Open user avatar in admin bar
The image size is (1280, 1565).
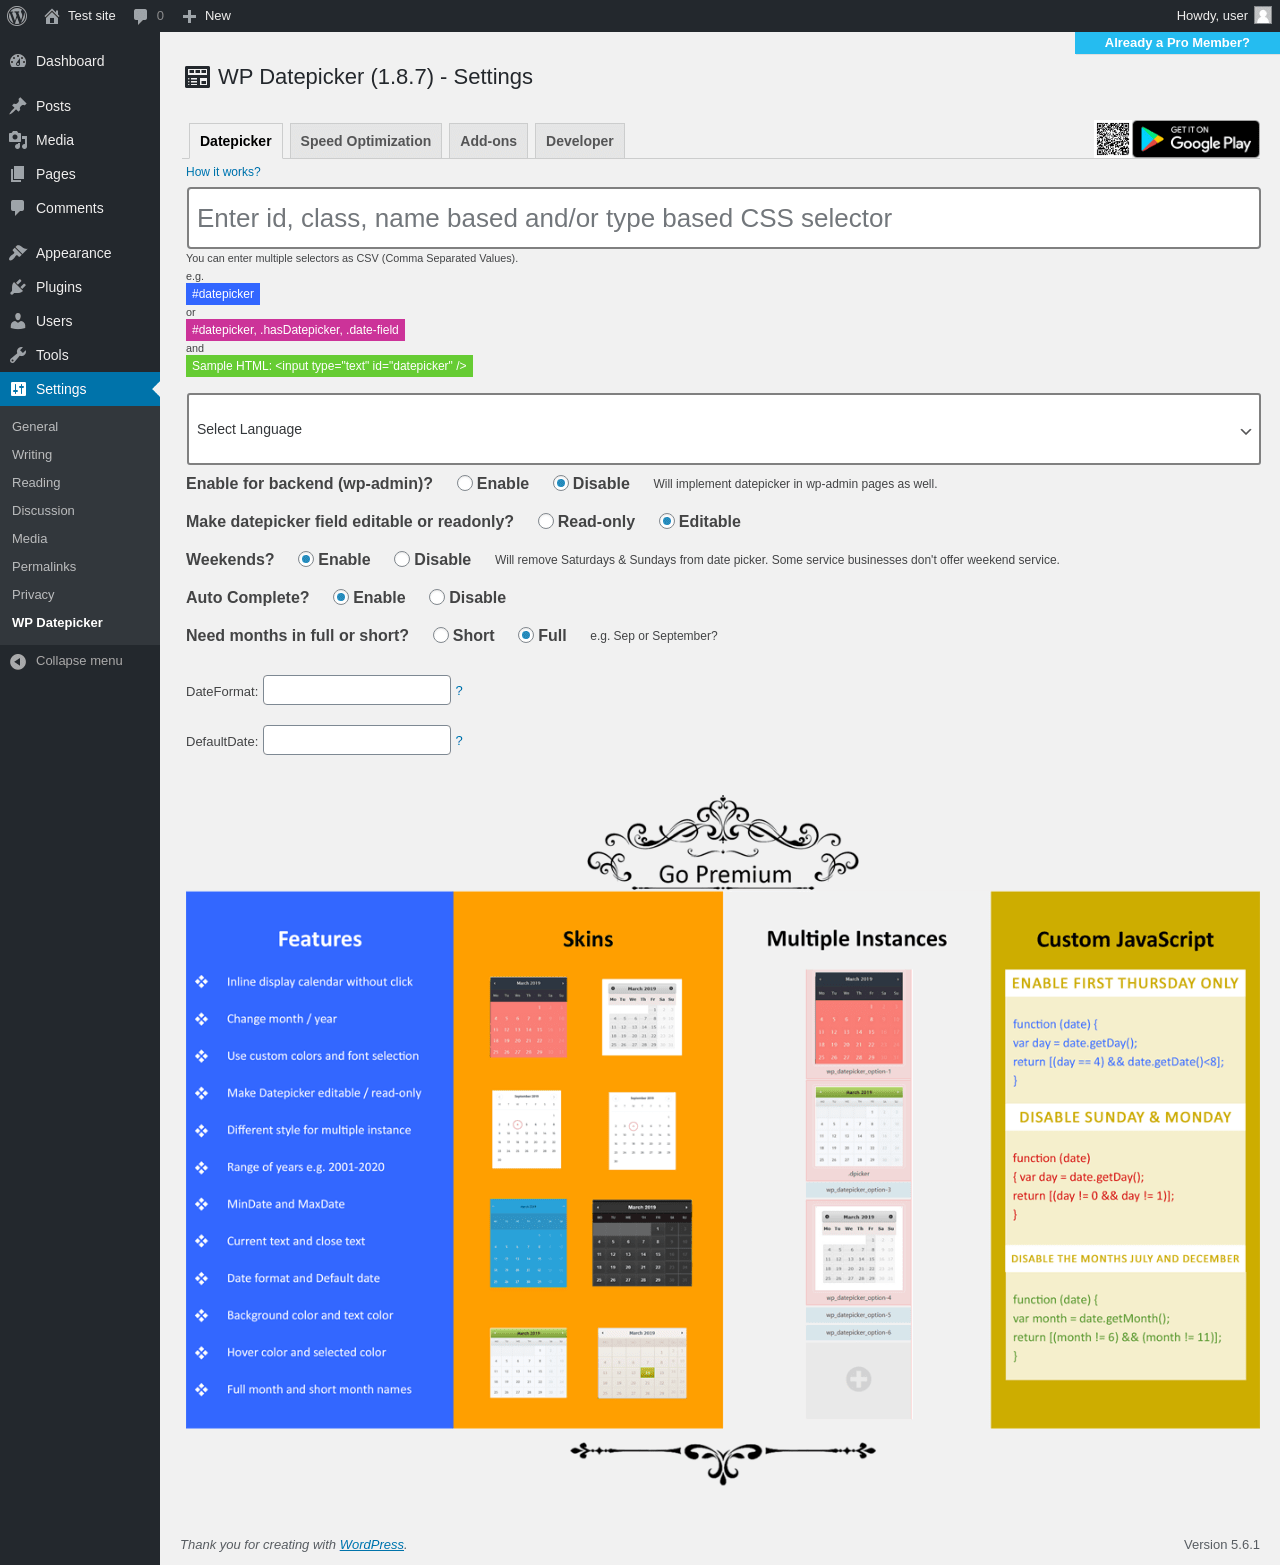click(1263, 16)
